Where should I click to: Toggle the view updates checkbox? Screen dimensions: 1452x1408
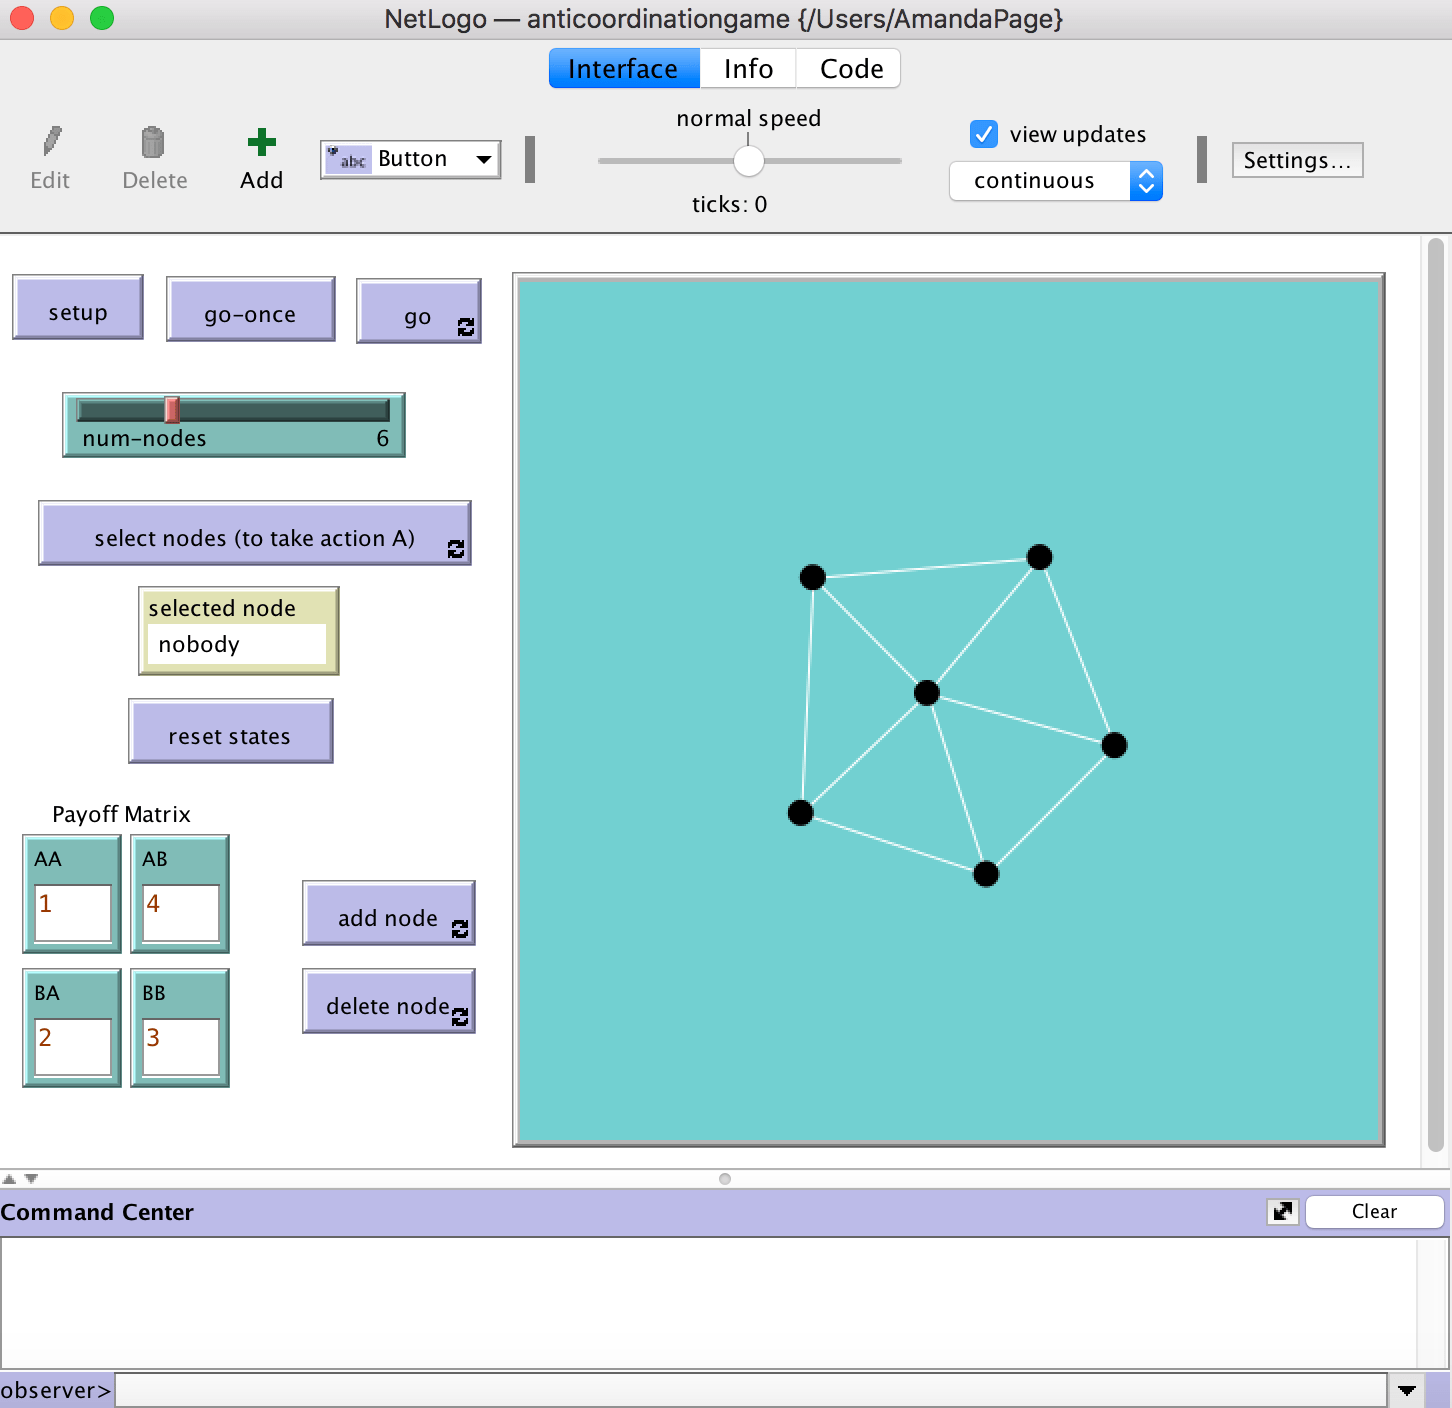(x=984, y=134)
